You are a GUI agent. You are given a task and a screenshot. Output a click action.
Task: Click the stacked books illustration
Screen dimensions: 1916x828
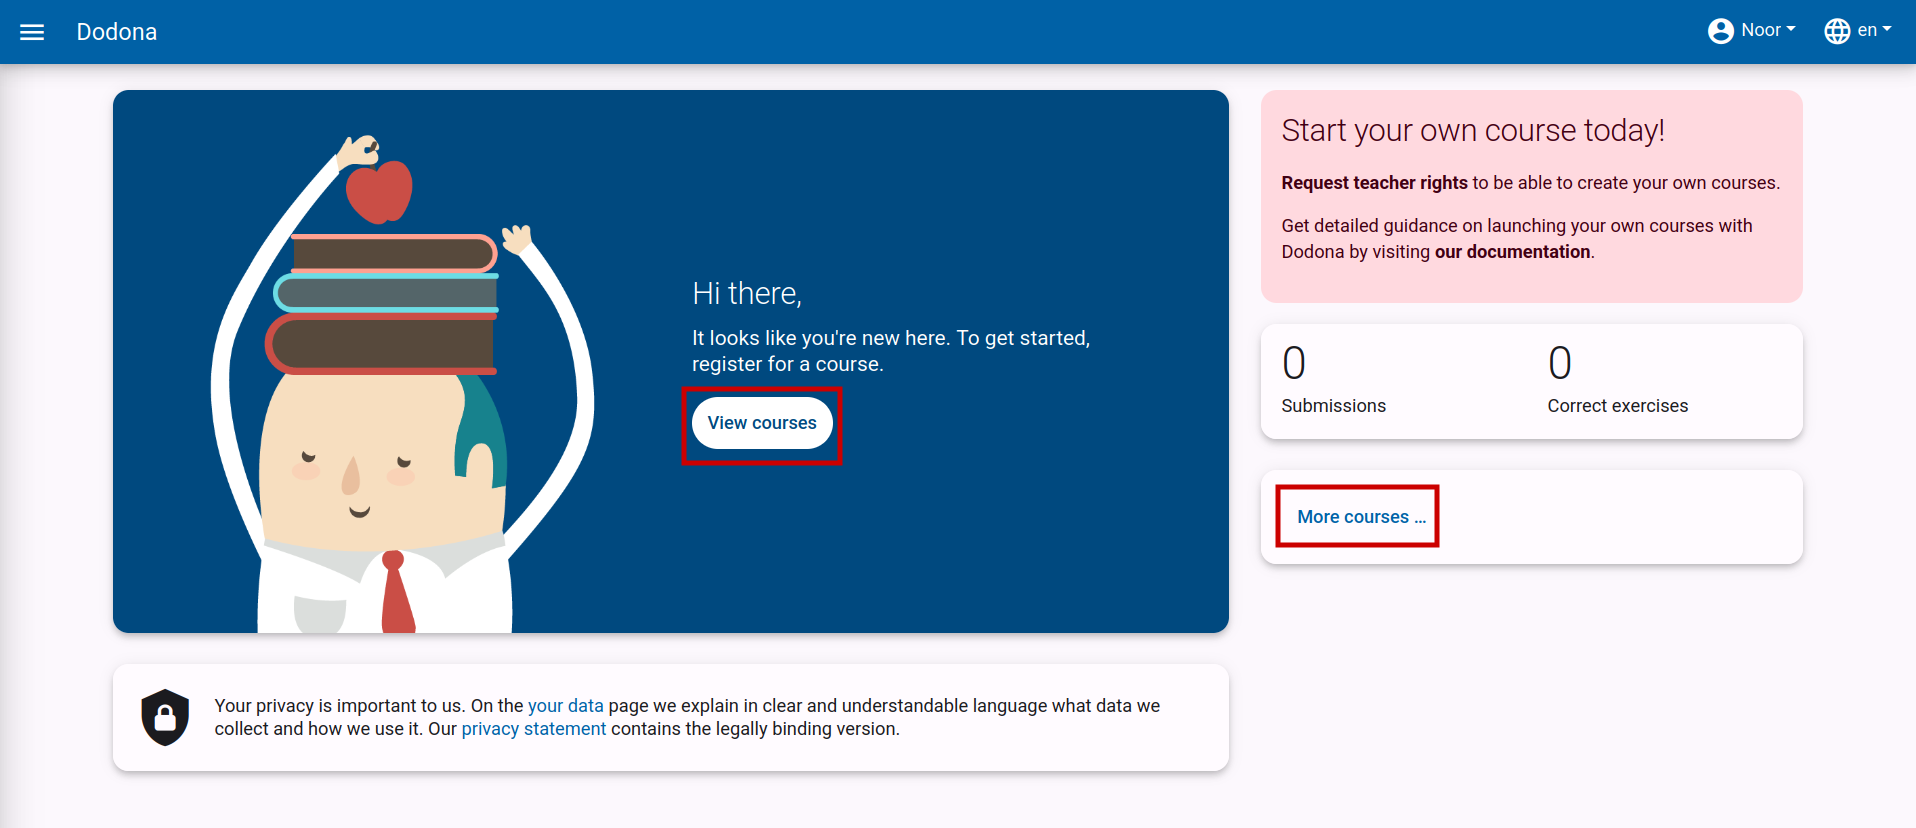point(383,304)
